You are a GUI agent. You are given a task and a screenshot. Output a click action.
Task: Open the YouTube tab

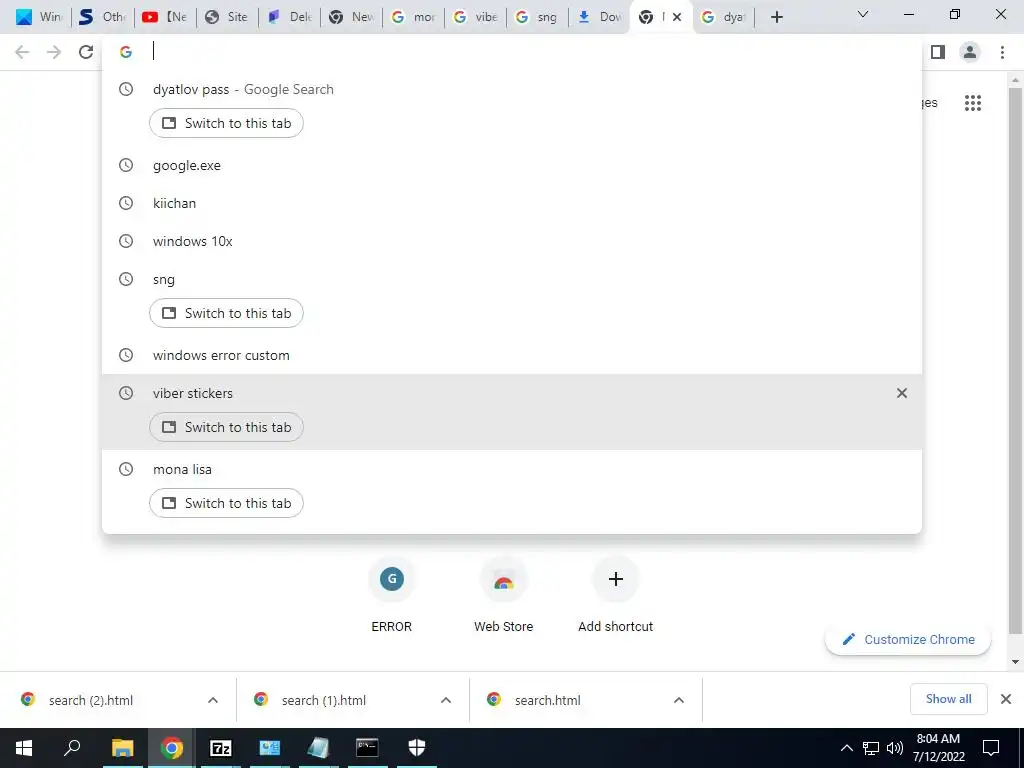click(164, 17)
